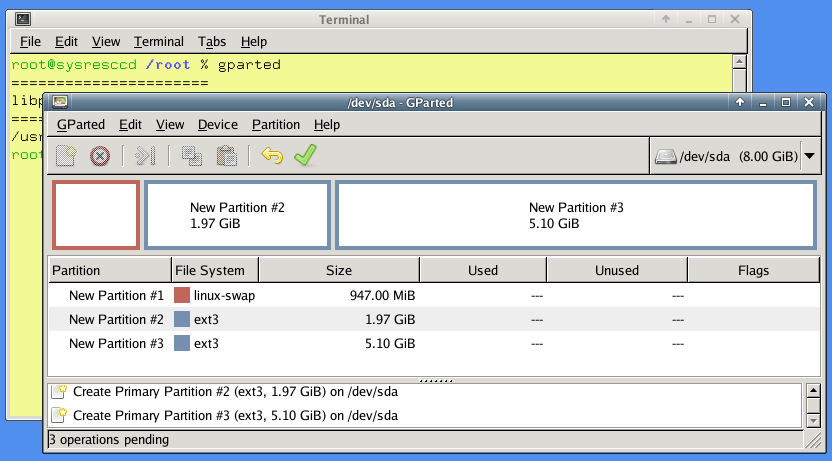Apply all operations with the green checkmark

306,155
